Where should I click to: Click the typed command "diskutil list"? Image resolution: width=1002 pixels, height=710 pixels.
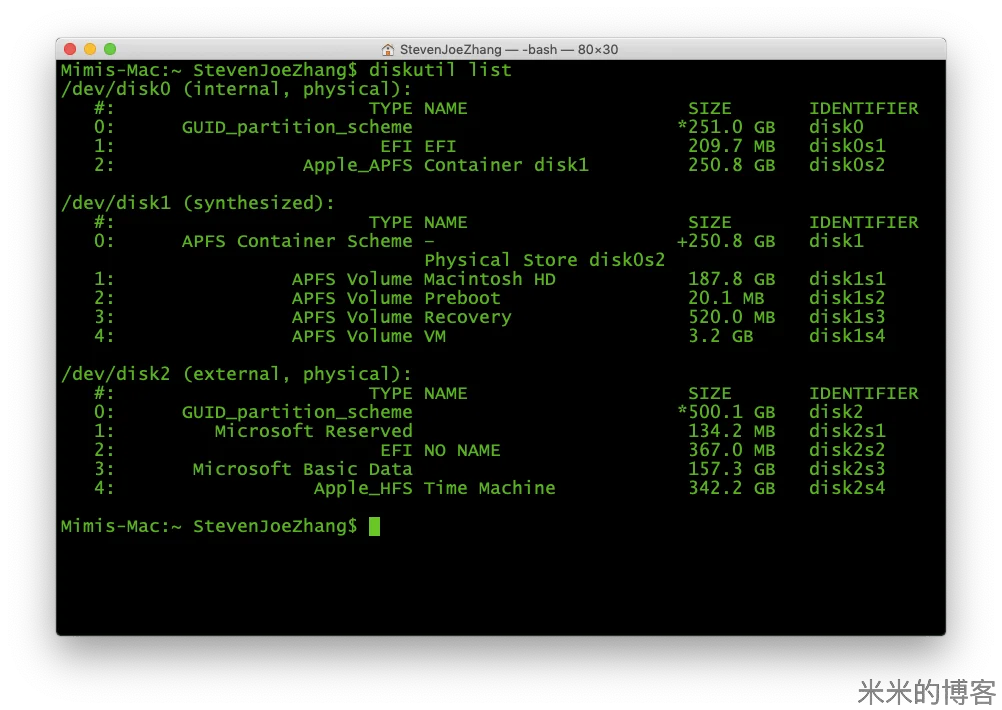click(x=440, y=69)
